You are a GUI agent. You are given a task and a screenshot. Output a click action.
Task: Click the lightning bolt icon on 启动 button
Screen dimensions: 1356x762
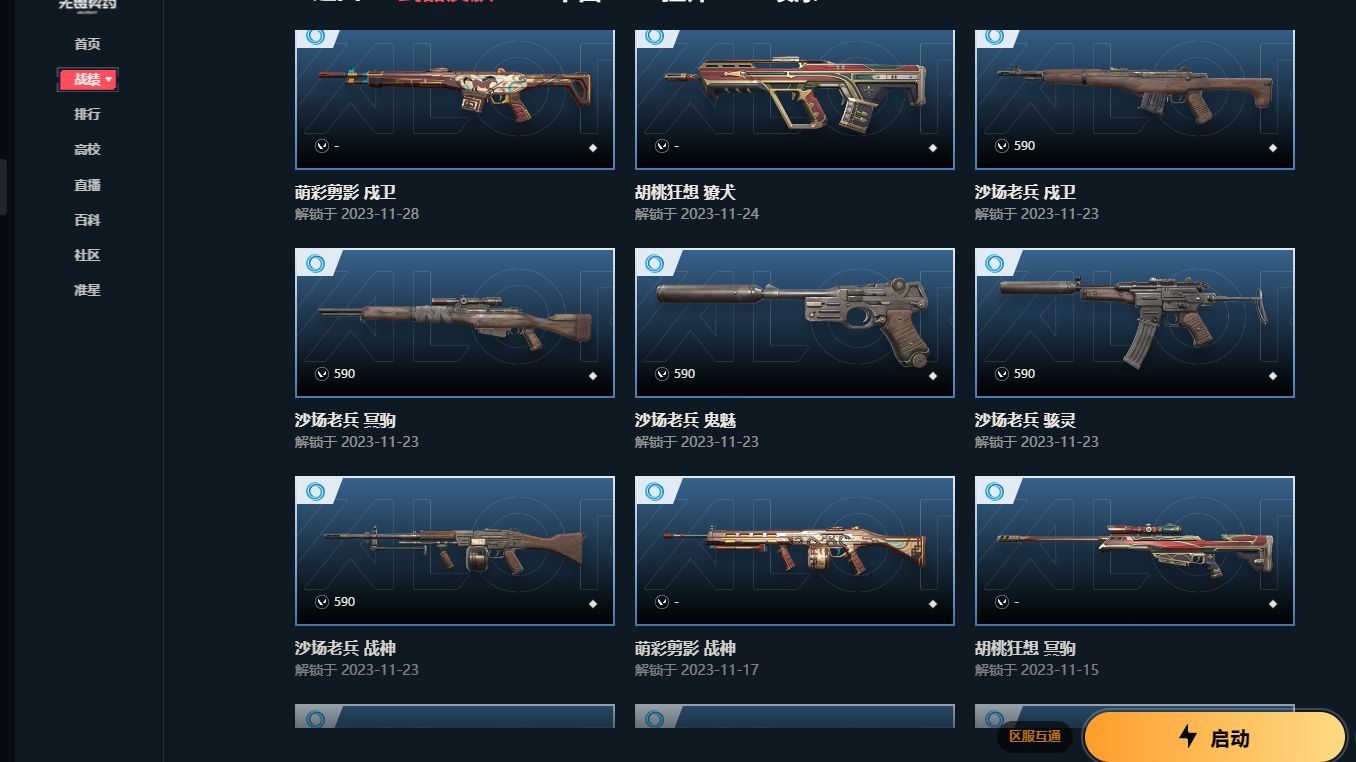pos(1188,737)
